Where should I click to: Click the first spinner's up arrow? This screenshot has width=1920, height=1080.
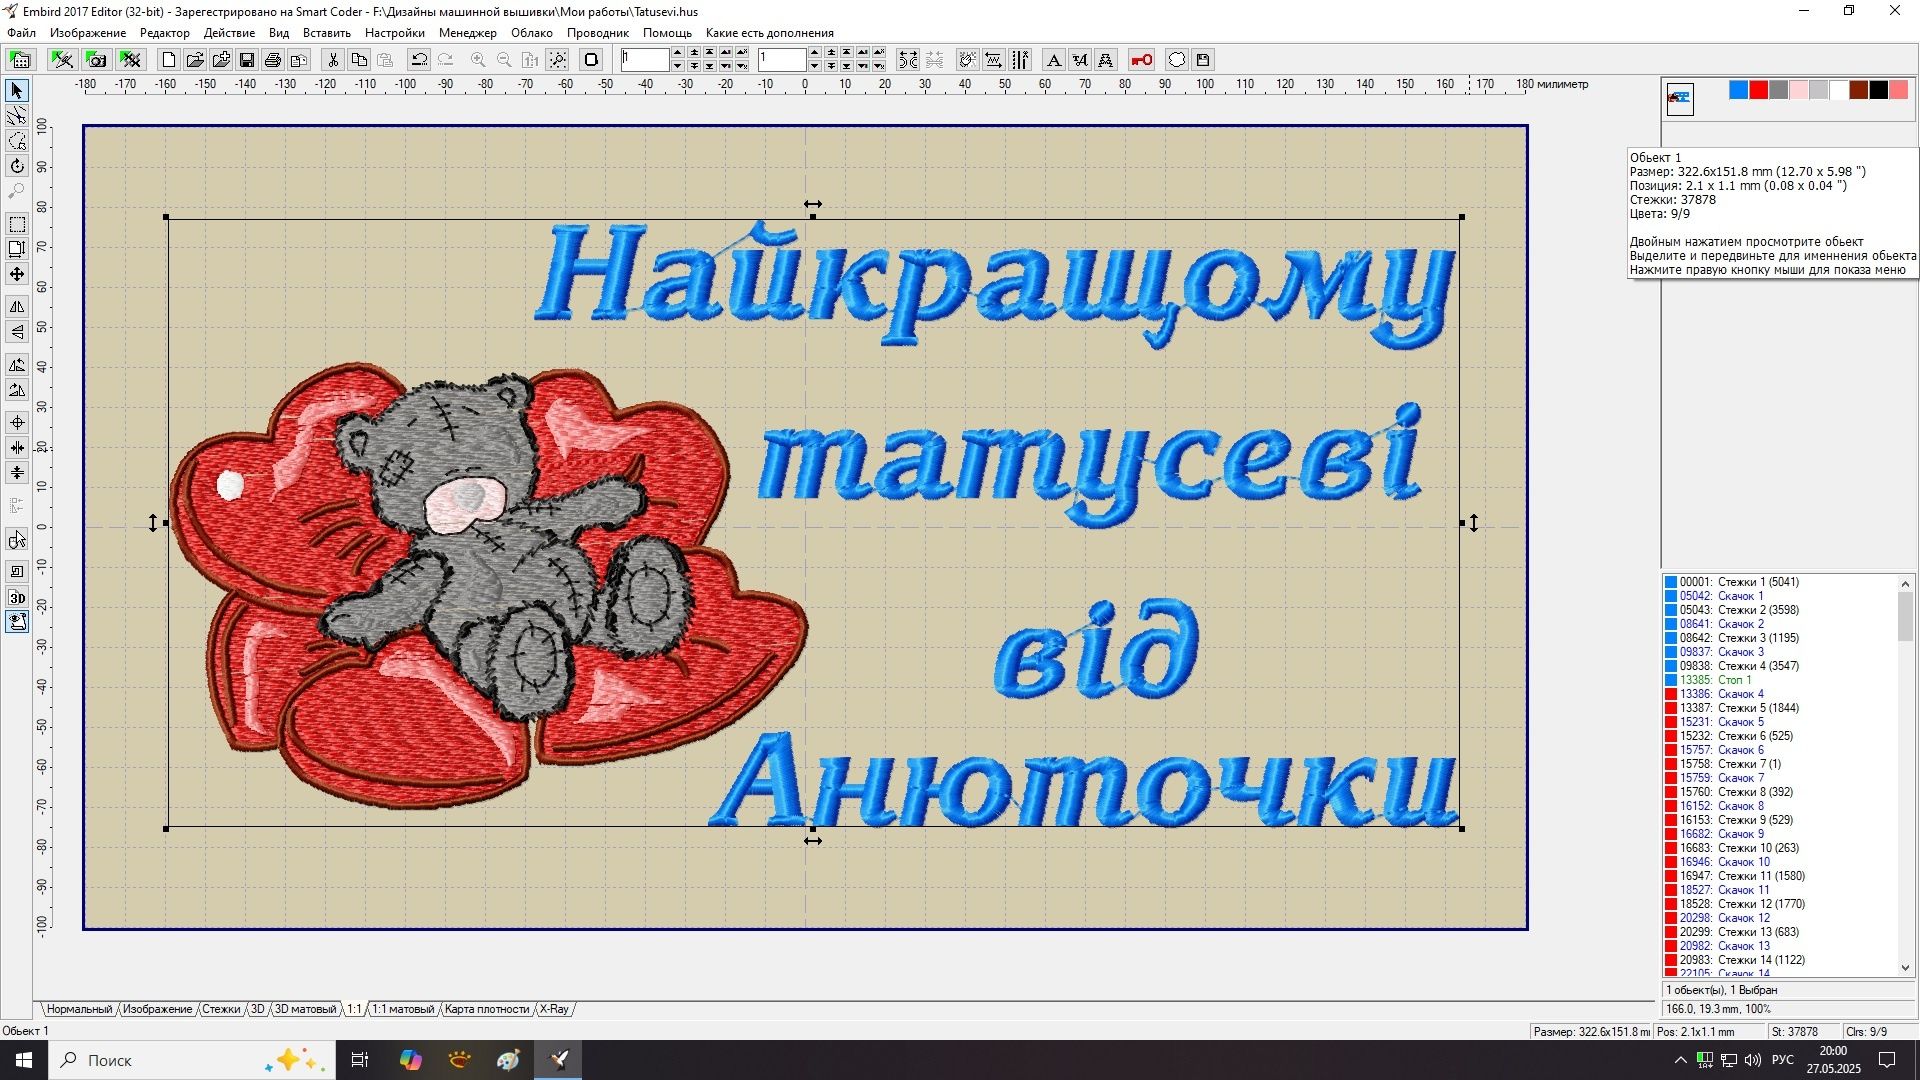pos(677,53)
